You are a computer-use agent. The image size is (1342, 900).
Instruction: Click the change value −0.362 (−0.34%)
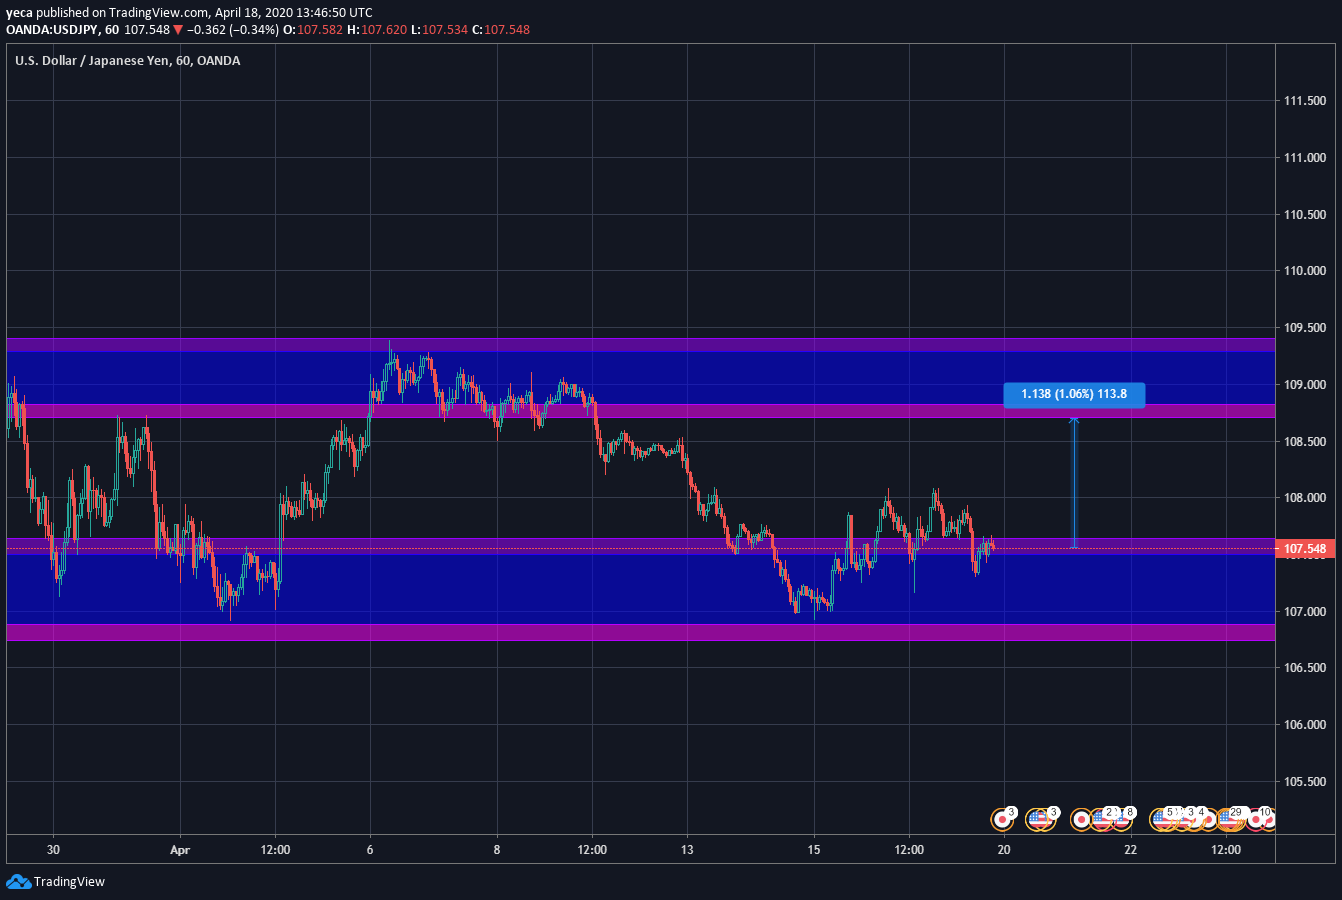233,29
